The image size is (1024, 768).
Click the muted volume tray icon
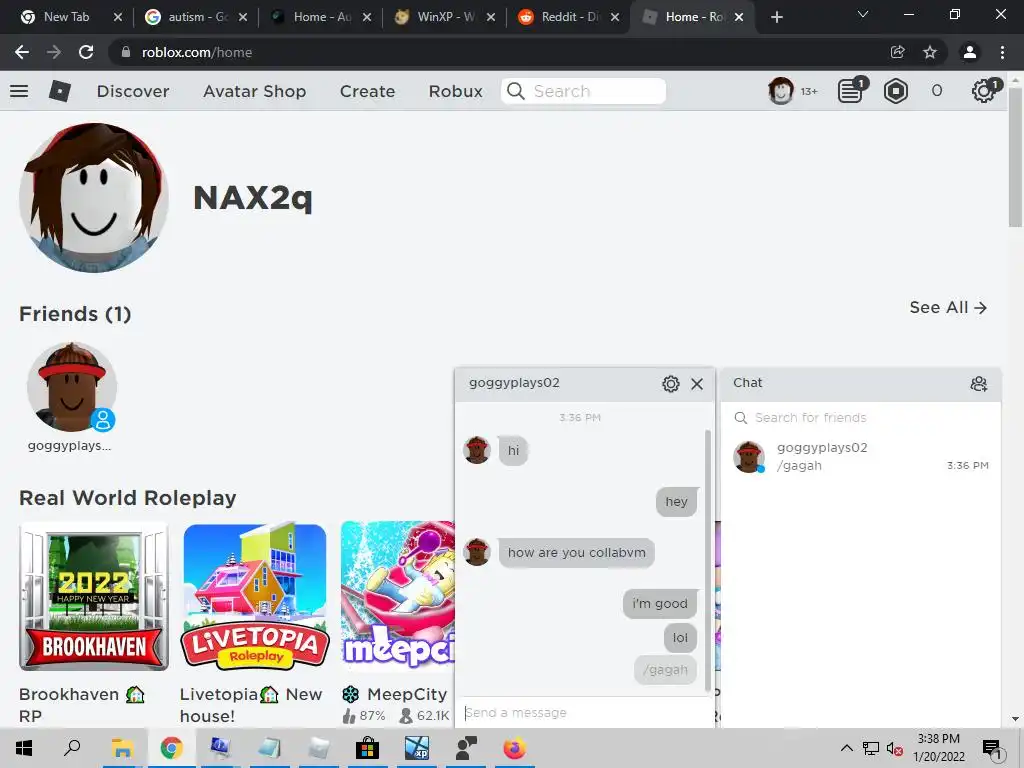(x=894, y=748)
